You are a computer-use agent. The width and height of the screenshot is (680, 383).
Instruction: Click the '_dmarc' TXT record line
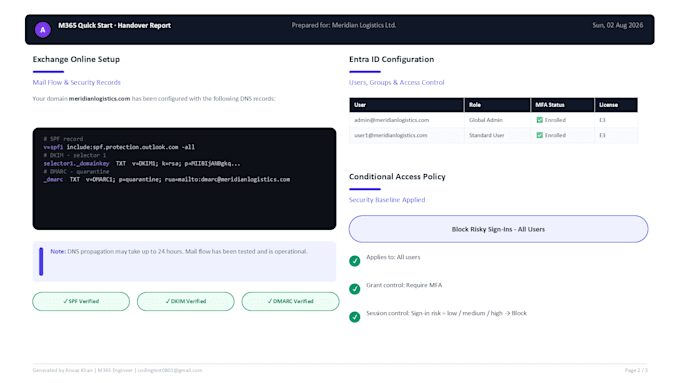point(167,180)
